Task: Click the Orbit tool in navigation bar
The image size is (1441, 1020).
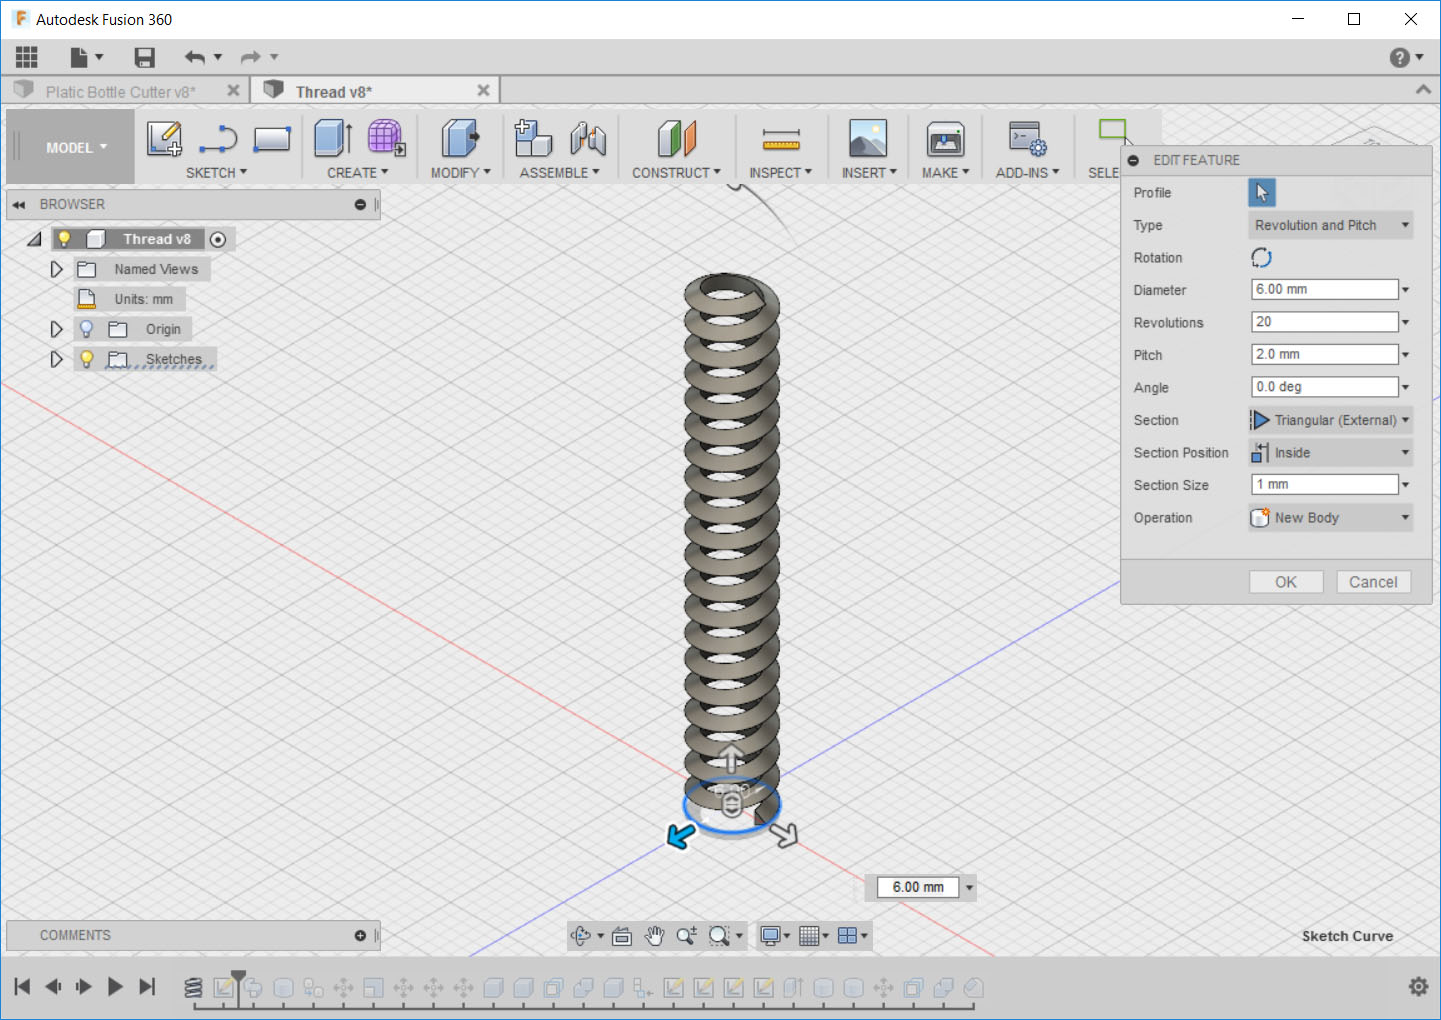Action: click(x=581, y=936)
